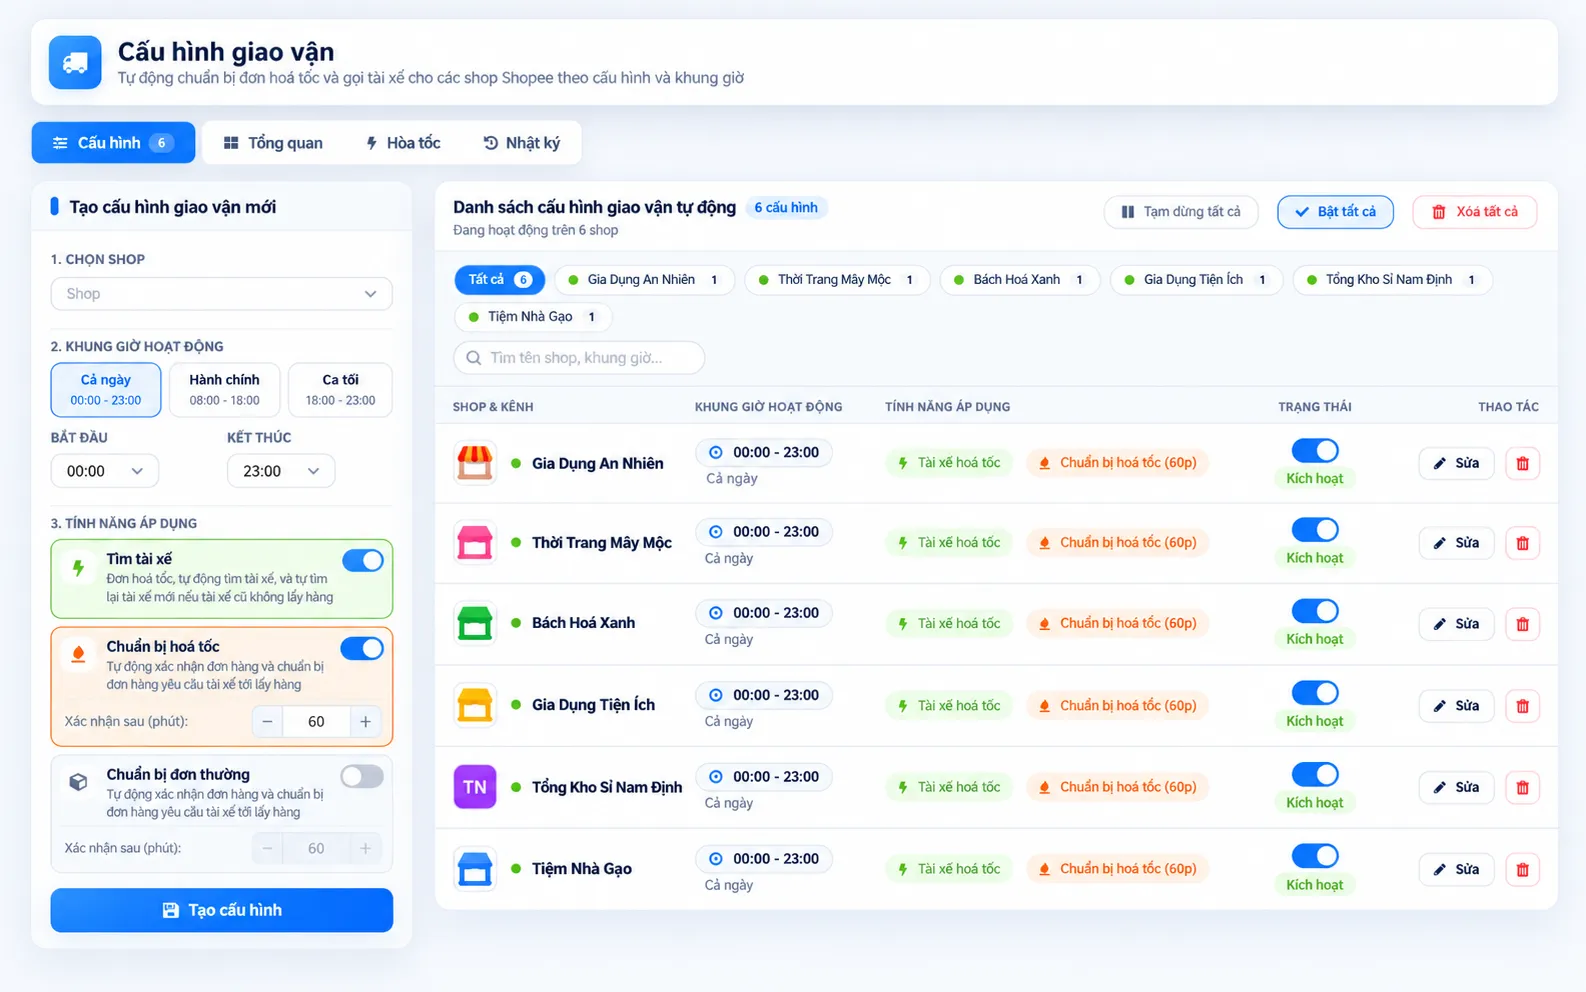Click the Tạo cấu hình button
Image resolution: width=1586 pixels, height=992 pixels.
[222, 910]
